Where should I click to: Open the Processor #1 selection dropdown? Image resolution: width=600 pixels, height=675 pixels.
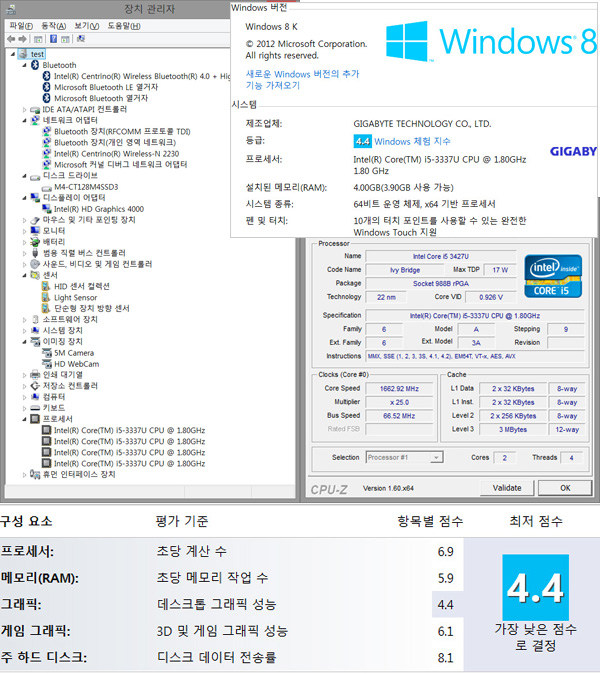coord(405,458)
